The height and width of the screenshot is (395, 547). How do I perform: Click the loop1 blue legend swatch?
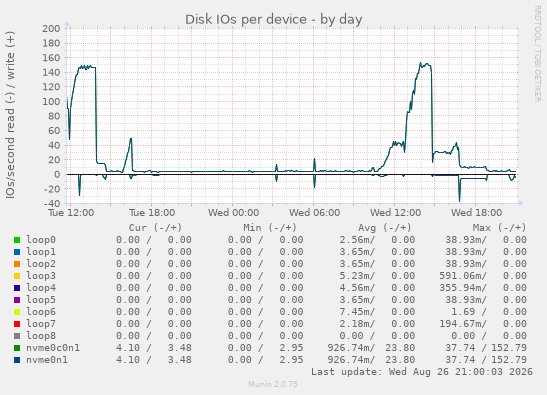click(x=17, y=252)
